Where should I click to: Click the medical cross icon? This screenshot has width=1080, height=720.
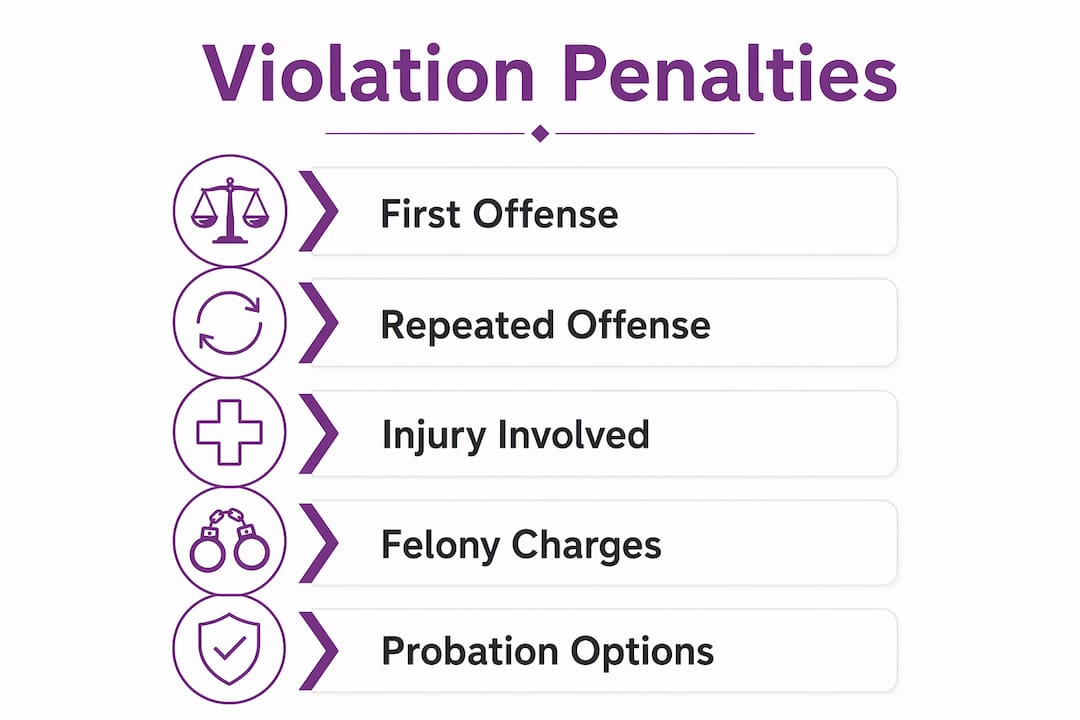pyautogui.click(x=229, y=432)
